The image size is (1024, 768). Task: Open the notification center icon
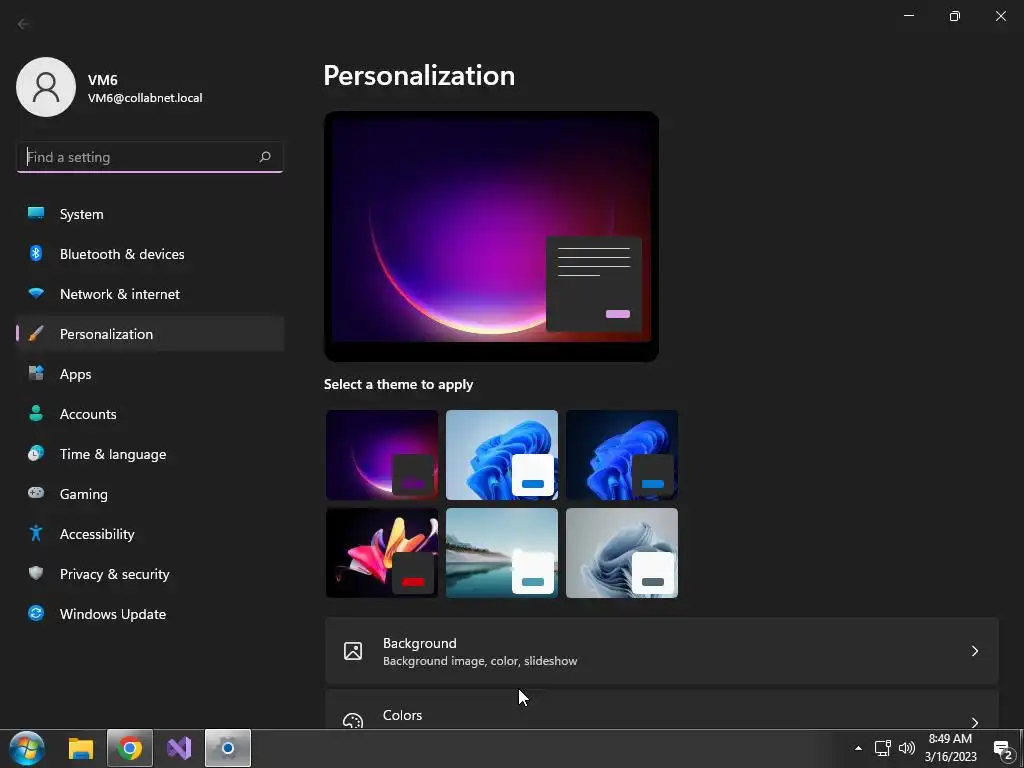[1004, 750]
